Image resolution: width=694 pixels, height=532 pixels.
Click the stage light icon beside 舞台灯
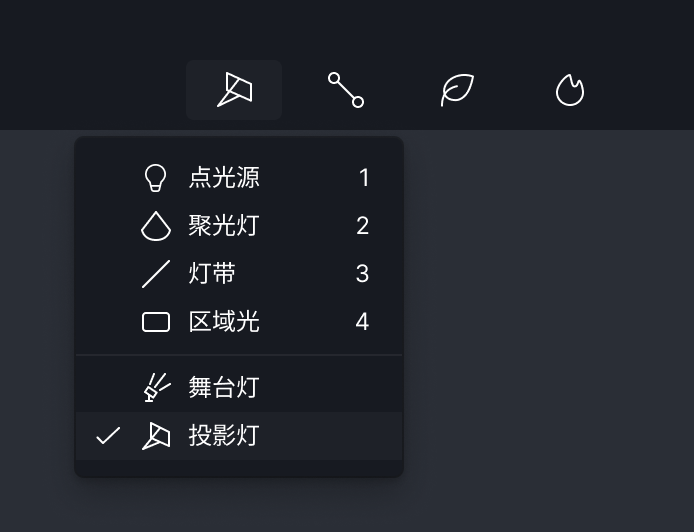(156, 387)
